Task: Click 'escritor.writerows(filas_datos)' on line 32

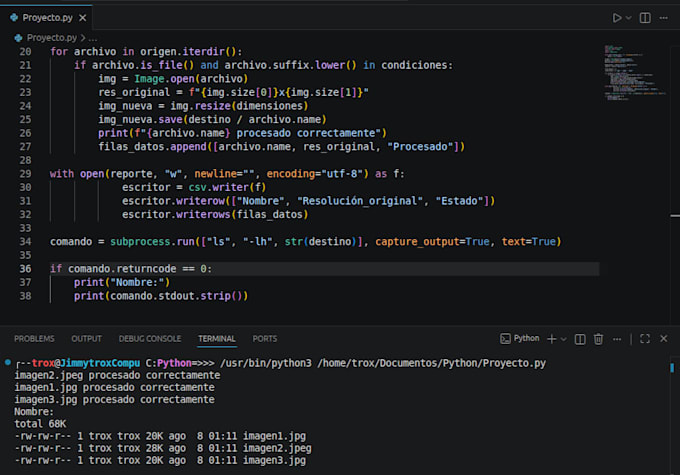Action: point(215,215)
